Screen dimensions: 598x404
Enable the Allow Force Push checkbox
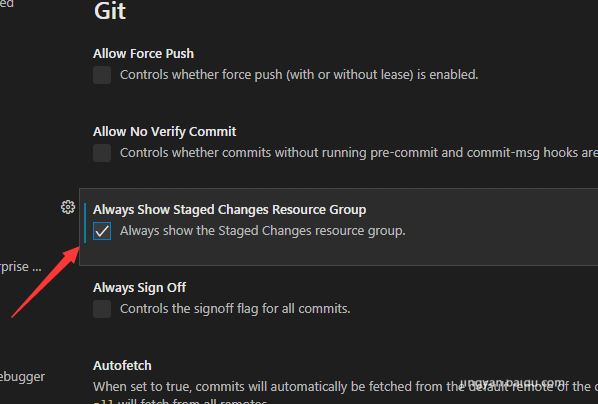(102, 75)
